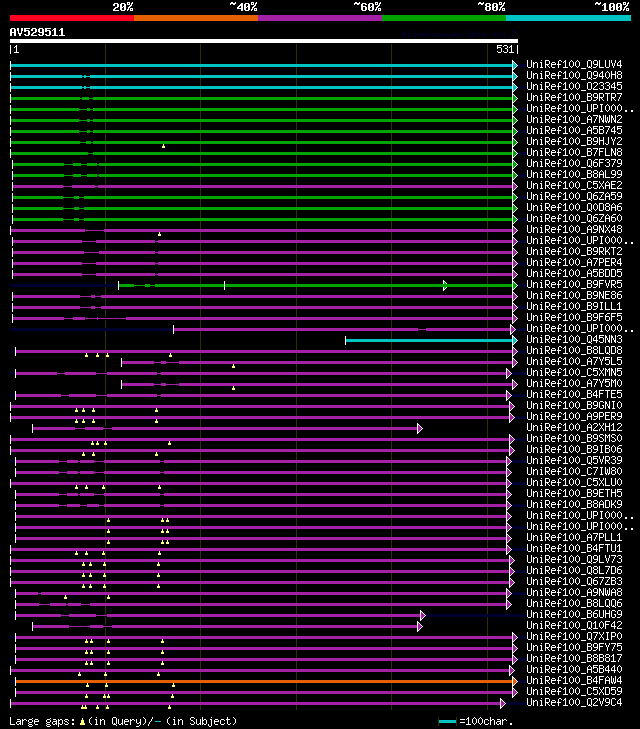Click the UniRef100_A2XH12 label
The height and width of the screenshot is (729, 640).
[x=574, y=428]
